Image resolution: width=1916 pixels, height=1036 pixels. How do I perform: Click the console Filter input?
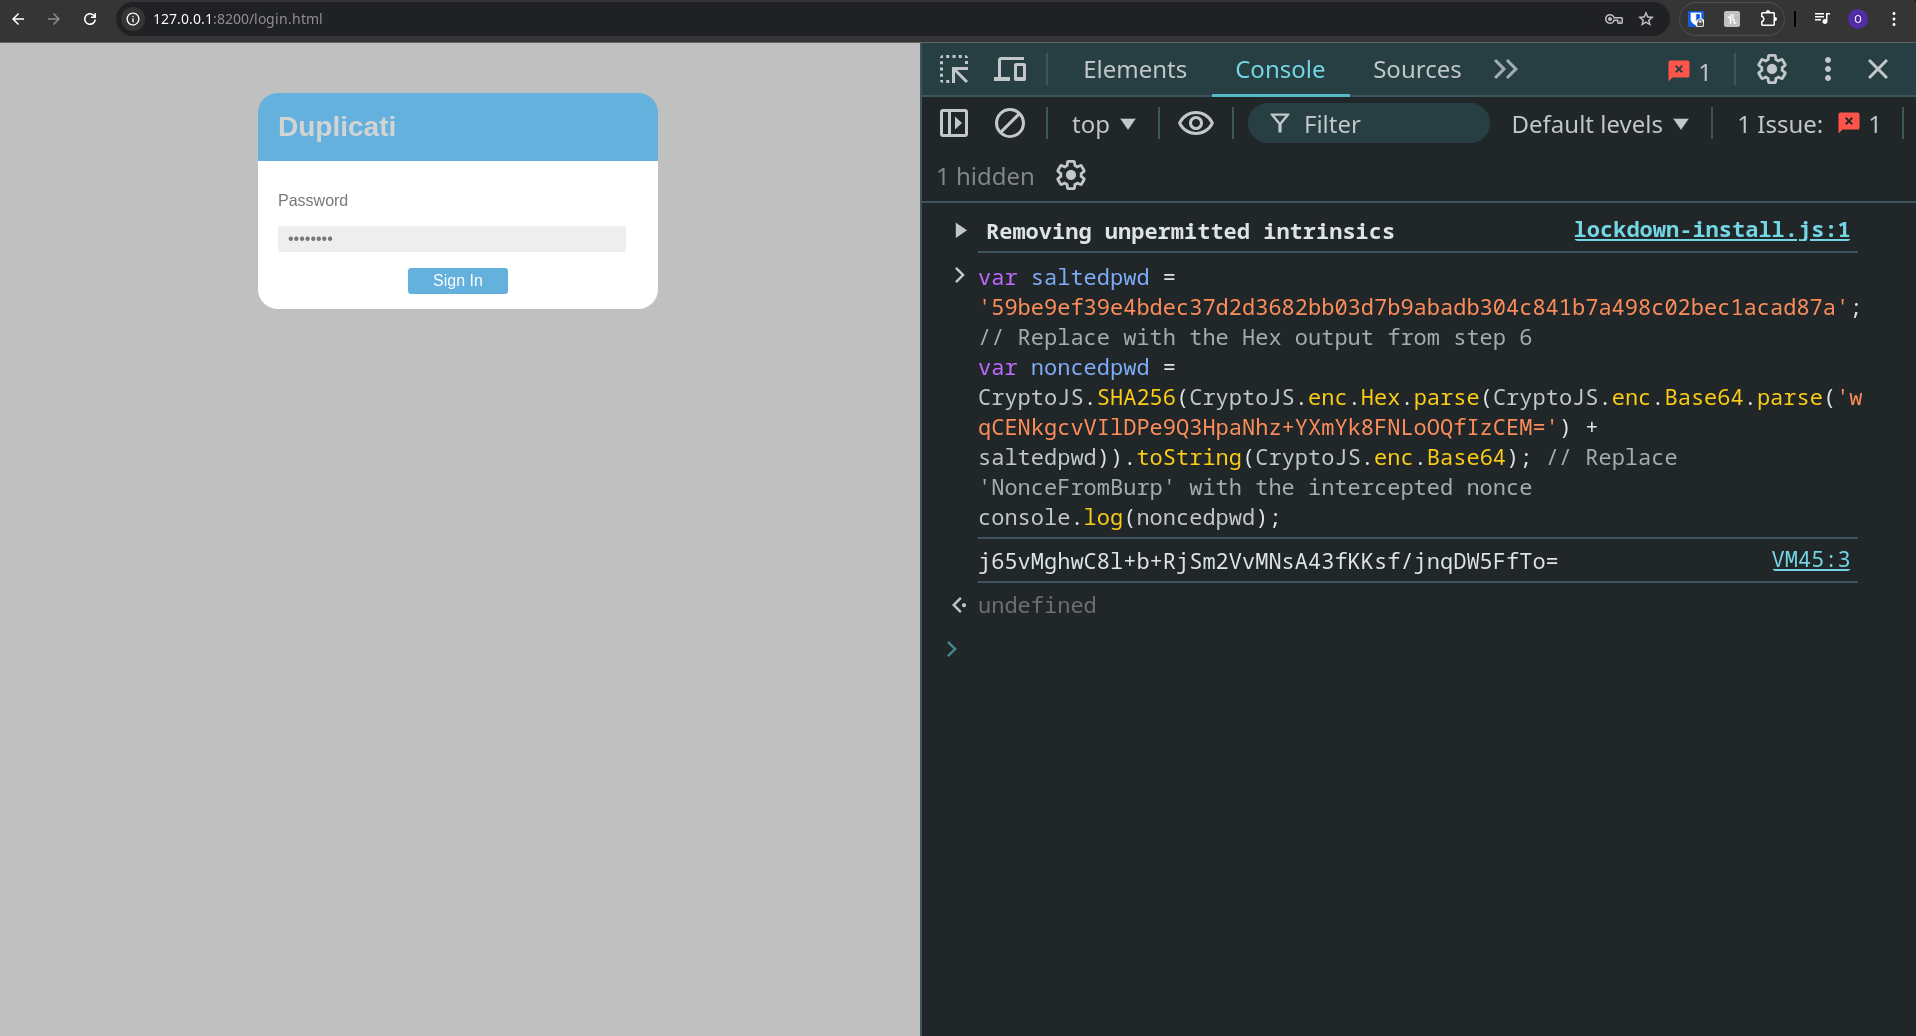(x=1368, y=124)
